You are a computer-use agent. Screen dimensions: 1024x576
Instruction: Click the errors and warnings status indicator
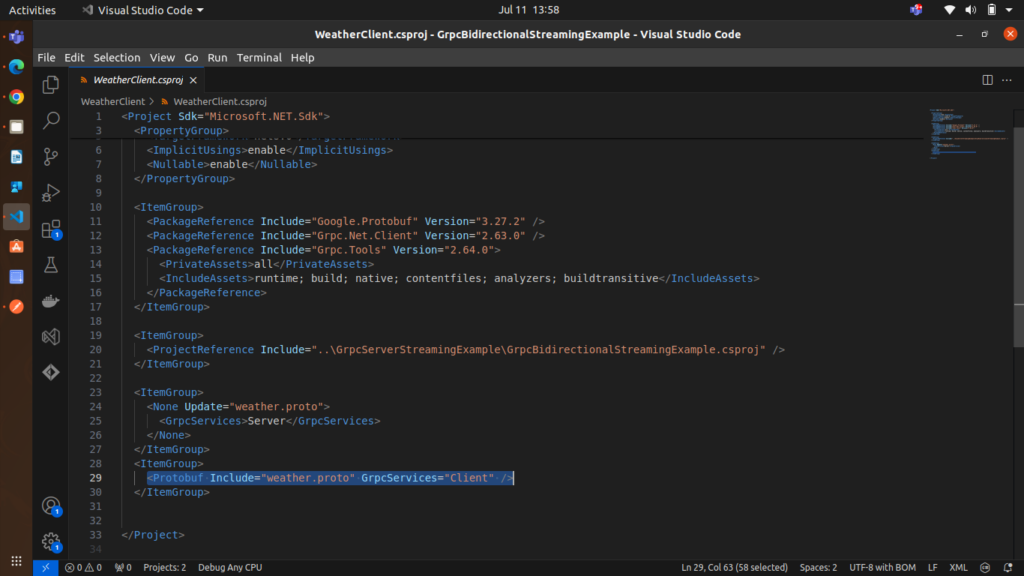tap(83, 567)
